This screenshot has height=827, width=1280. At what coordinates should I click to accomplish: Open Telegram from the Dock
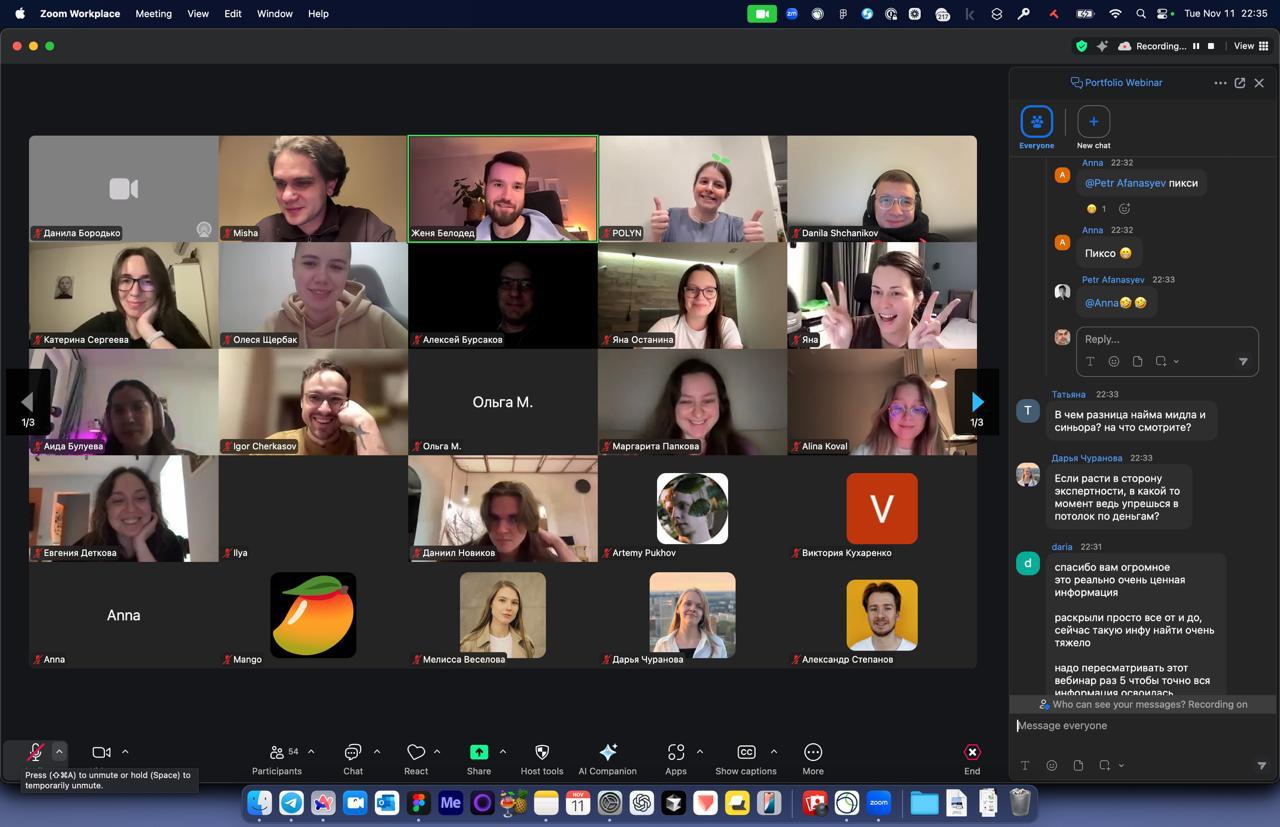(291, 802)
